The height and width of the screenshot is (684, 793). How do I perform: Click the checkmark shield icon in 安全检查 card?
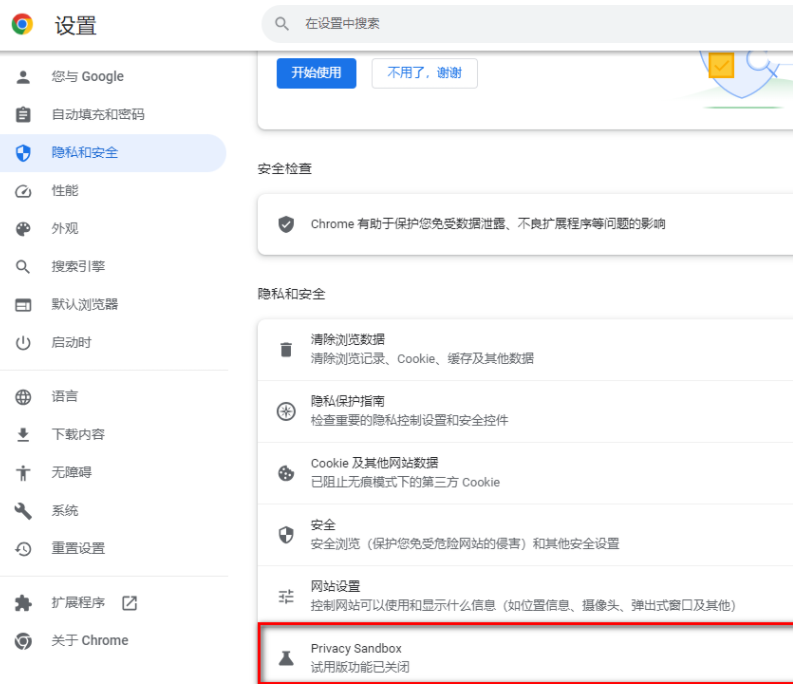286,224
